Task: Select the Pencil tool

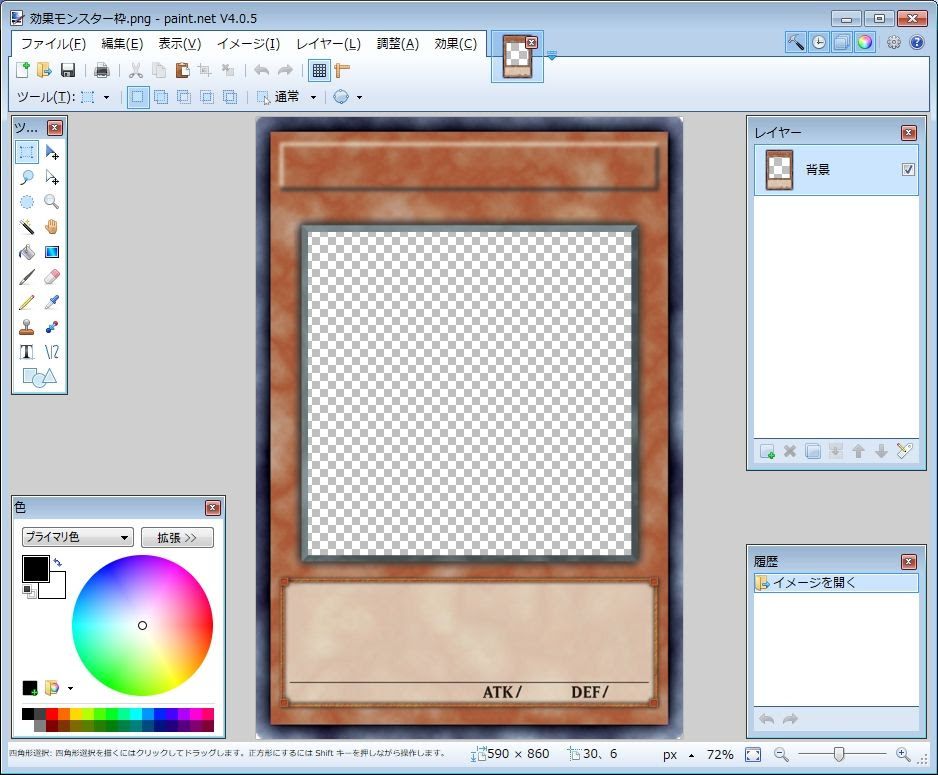Action: [x=26, y=303]
